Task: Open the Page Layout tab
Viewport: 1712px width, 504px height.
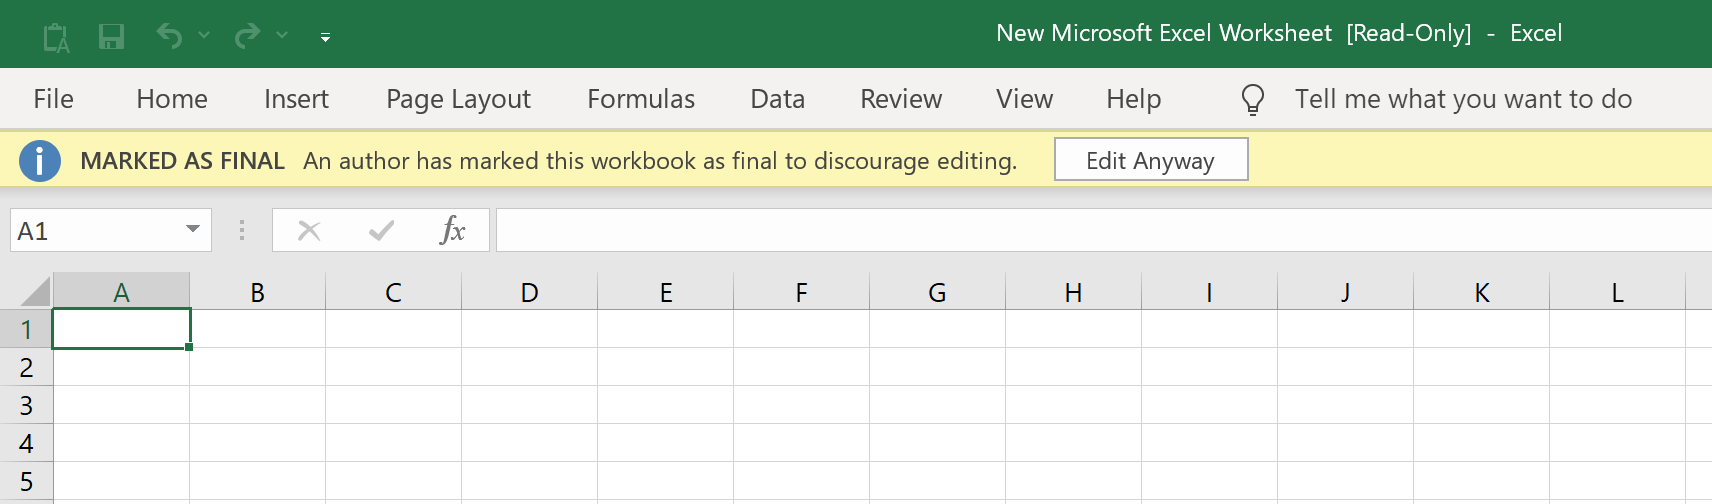Action: [x=458, y=99]
